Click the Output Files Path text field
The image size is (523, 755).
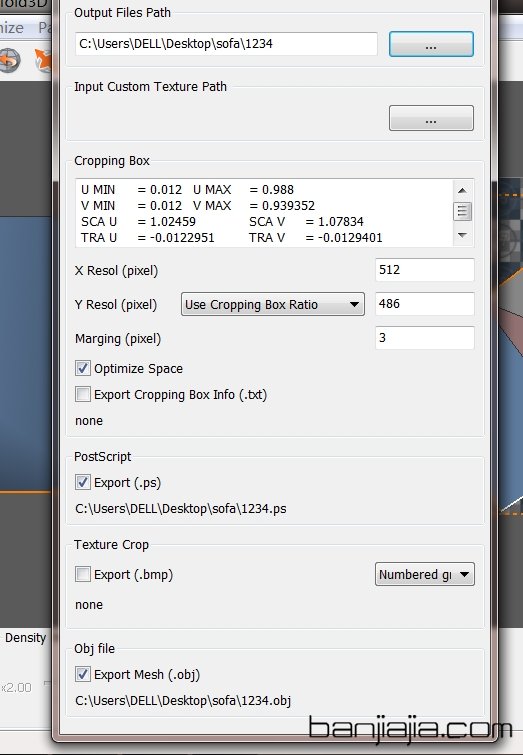(226, 44)
